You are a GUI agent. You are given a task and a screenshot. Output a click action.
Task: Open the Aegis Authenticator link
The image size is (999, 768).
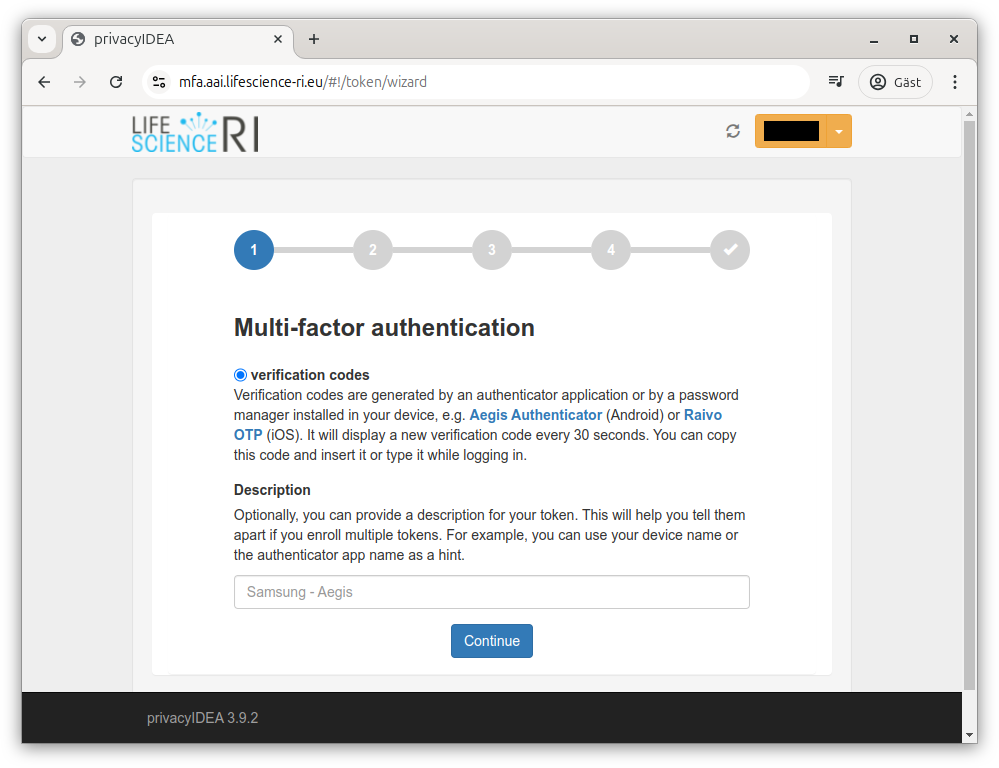point(536,415)
